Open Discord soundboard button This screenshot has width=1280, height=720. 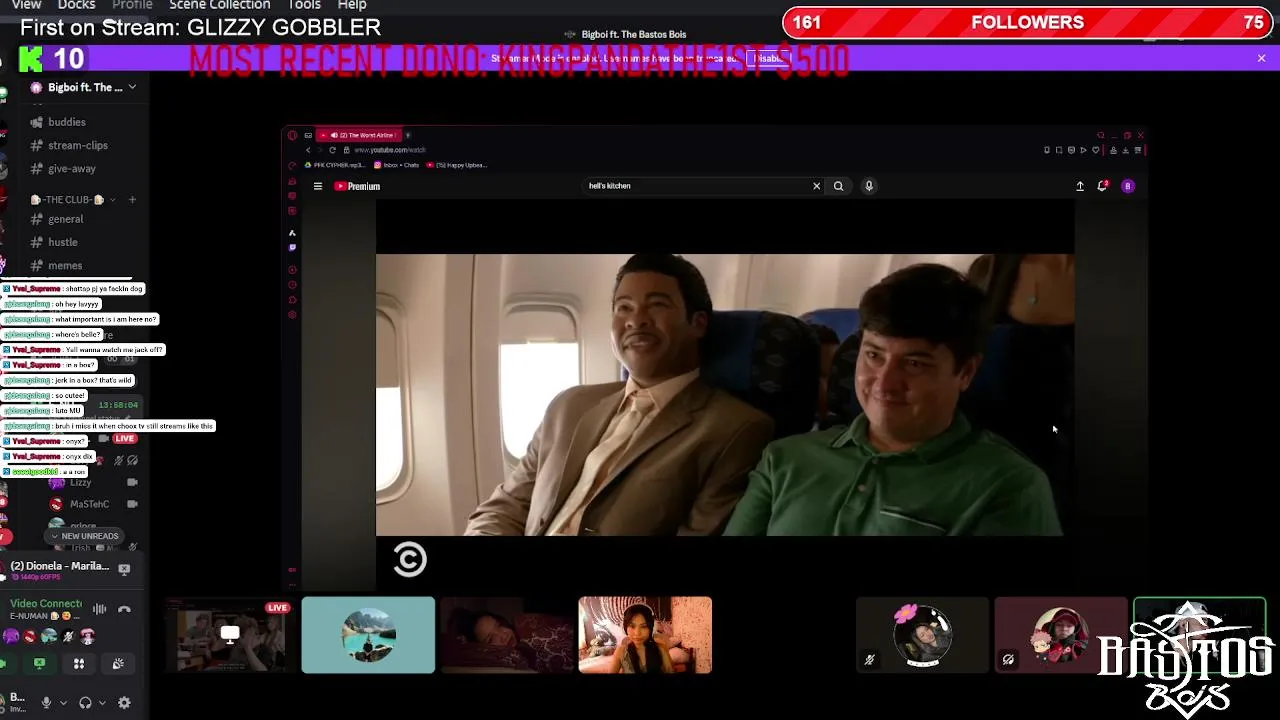point(118,664)
